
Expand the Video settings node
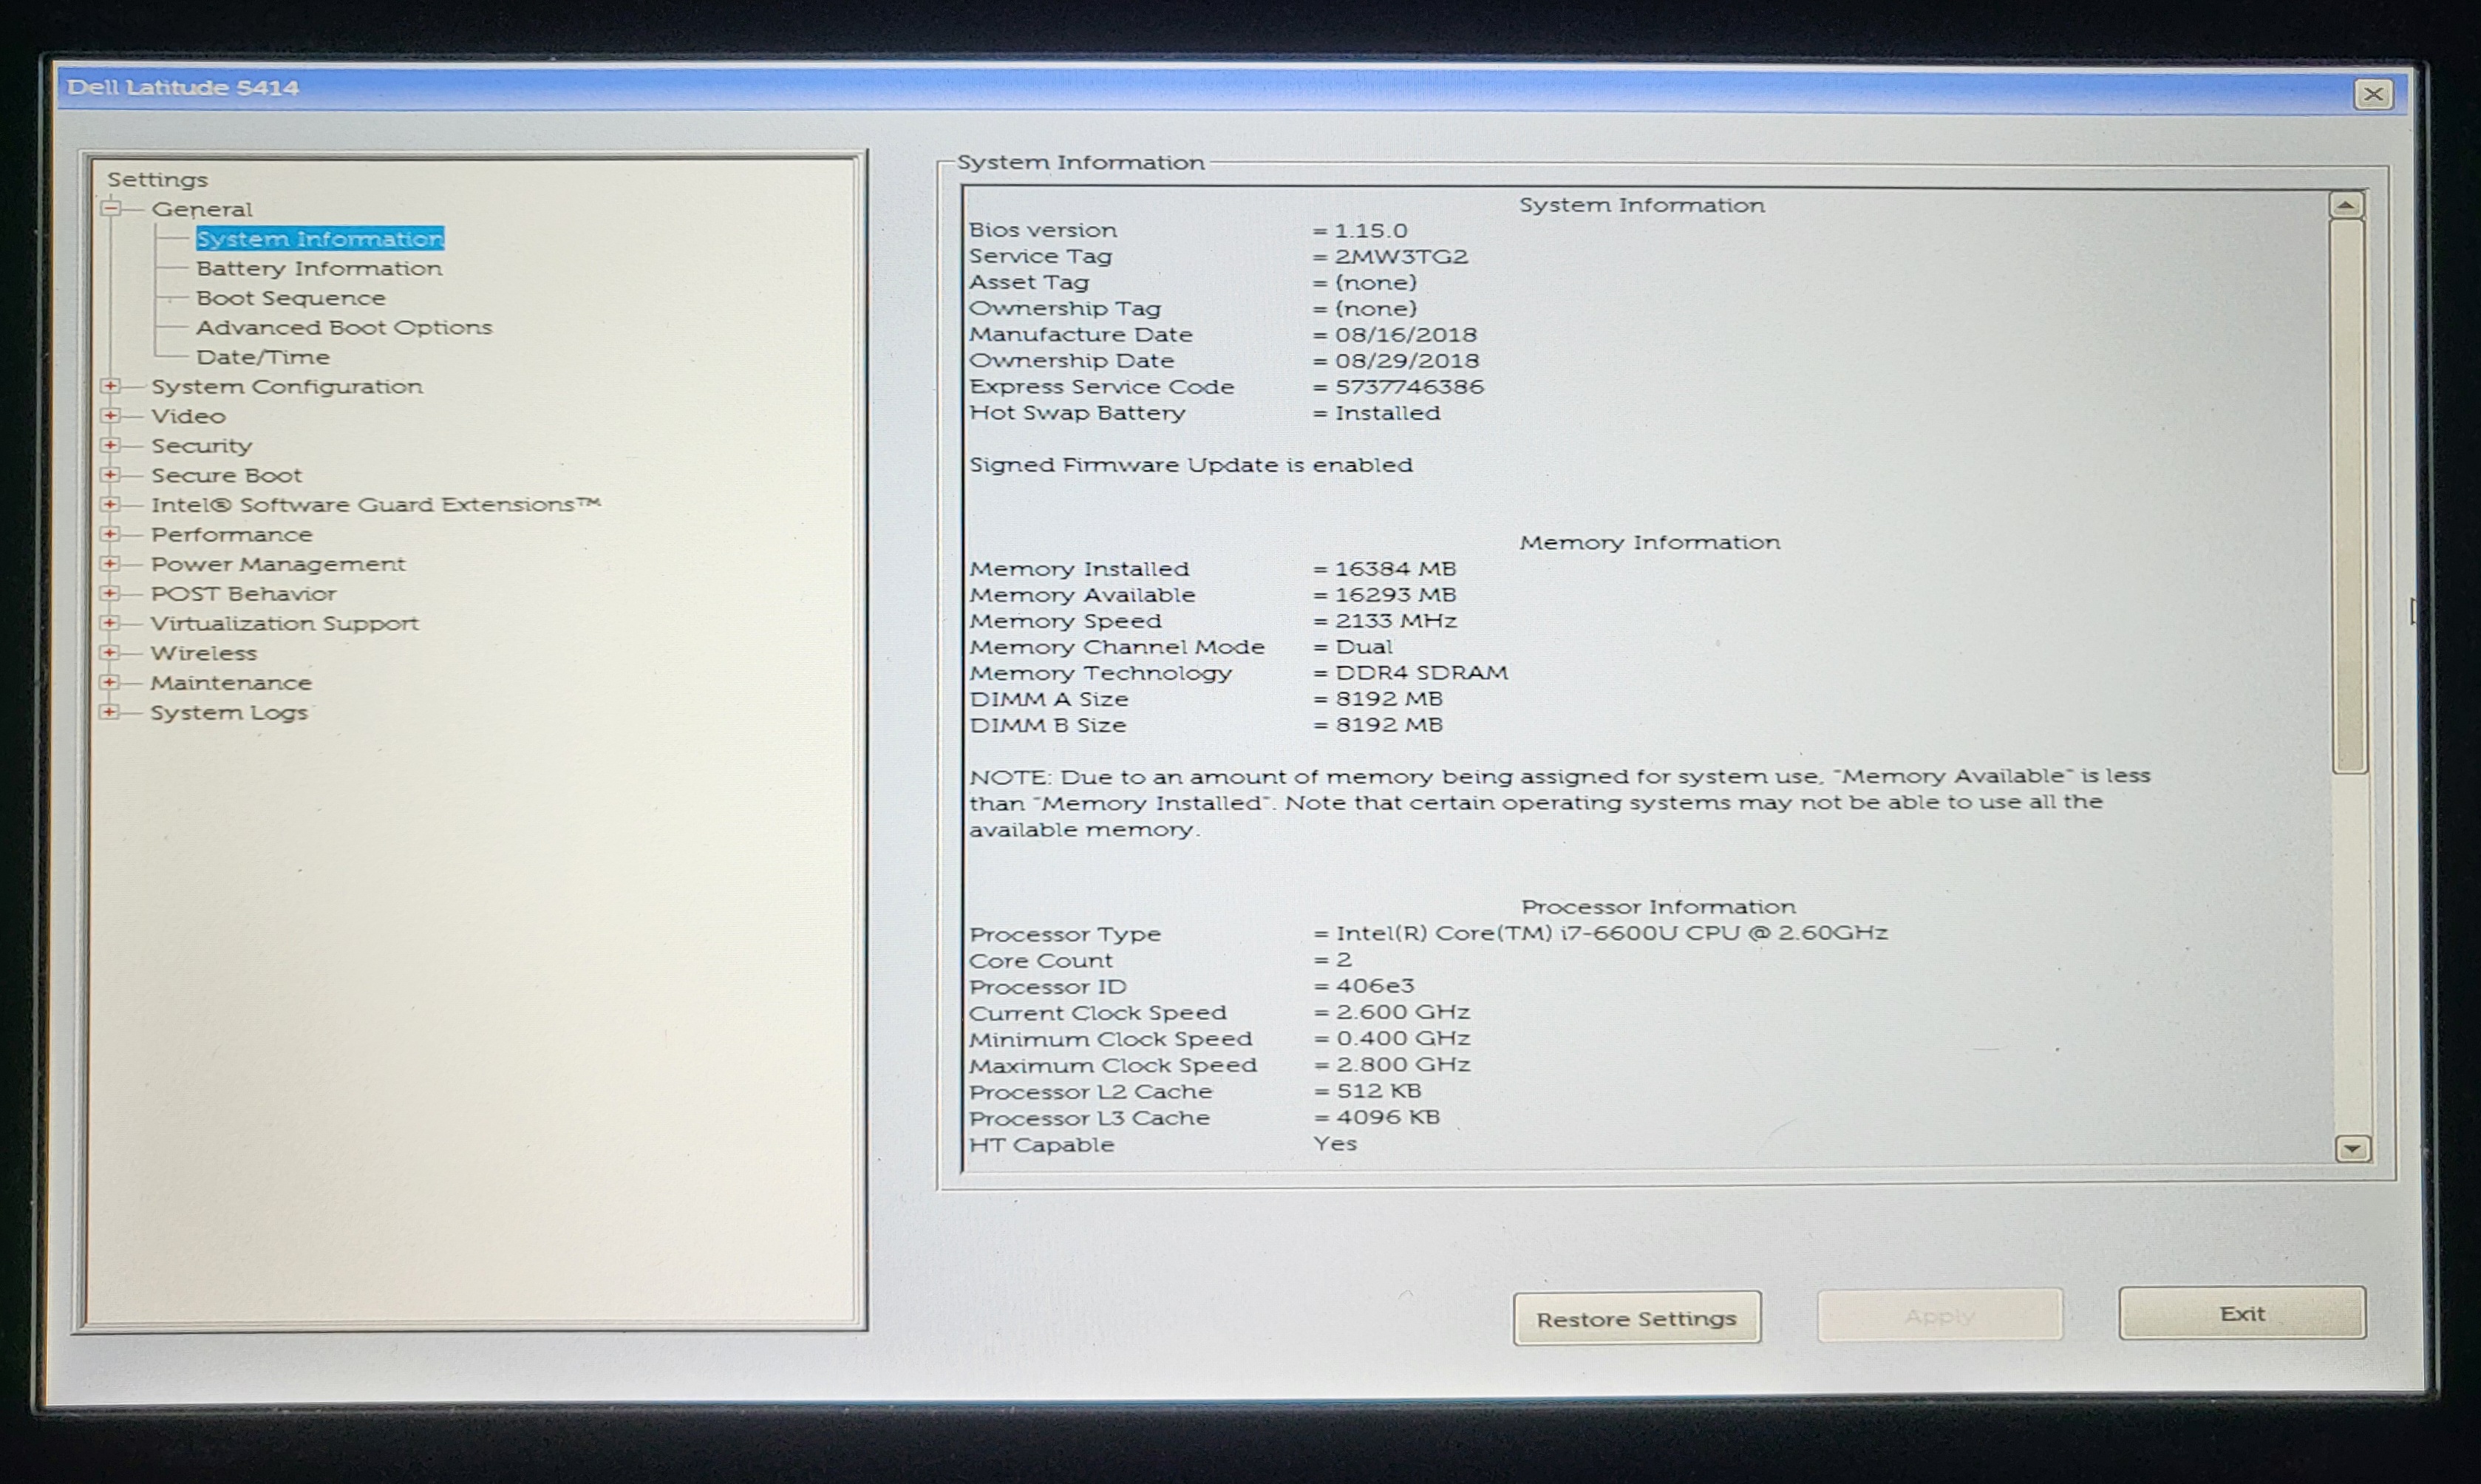pyautogui.click(x=111, y=416)
